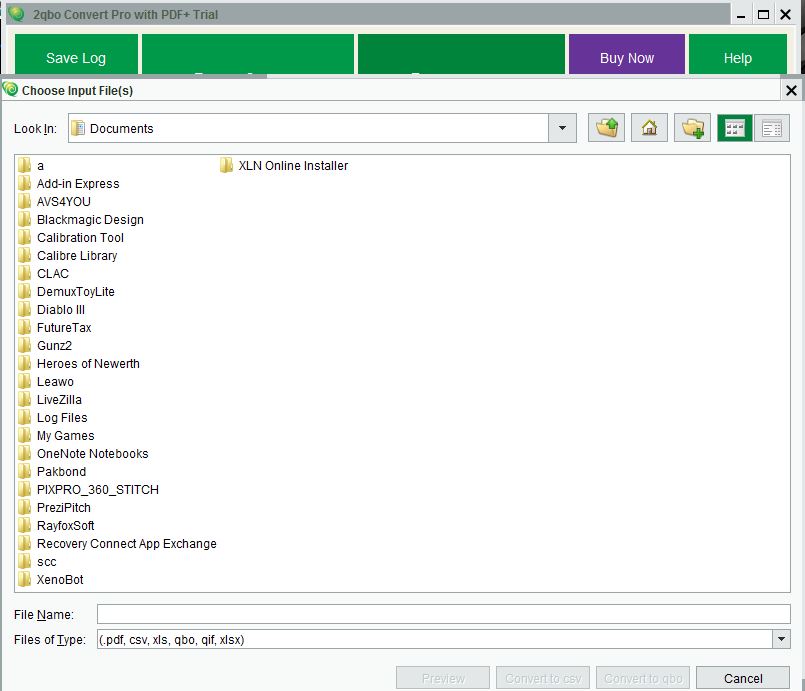Select the CLAC folder
This screenshot has height=691, width=805.
(x=43, y=273)
